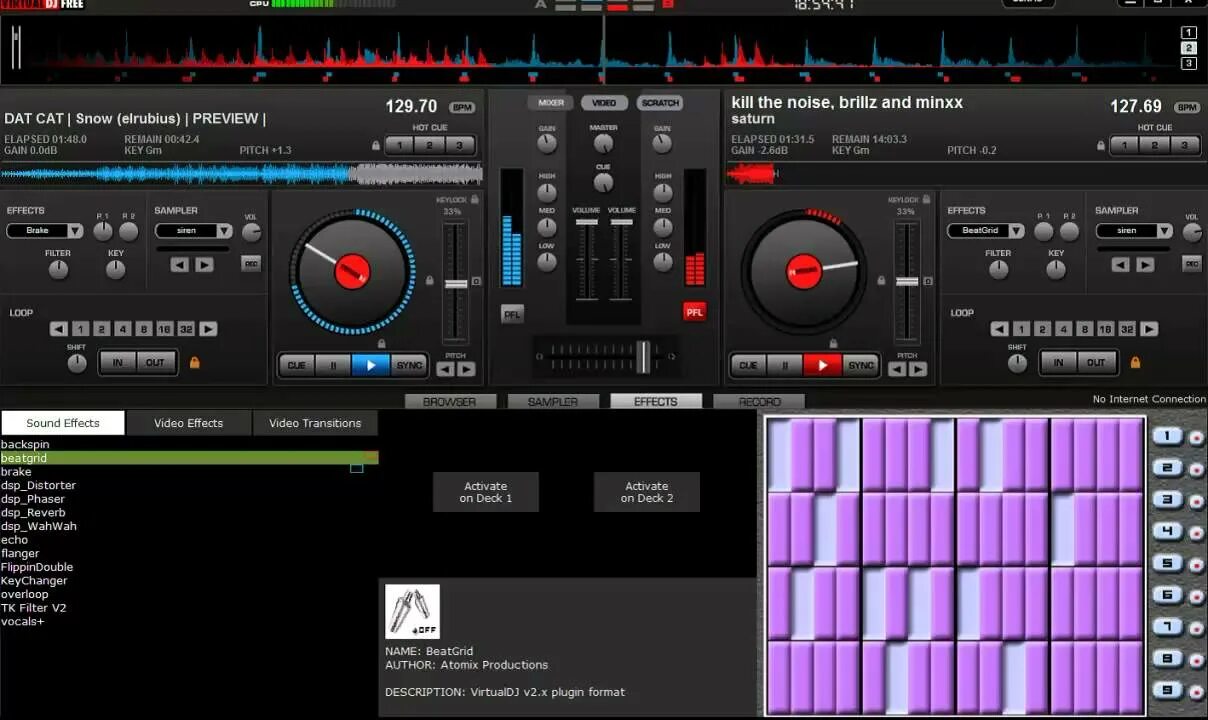Toggle right deck loop lock icon

(x=1135, y=362)
